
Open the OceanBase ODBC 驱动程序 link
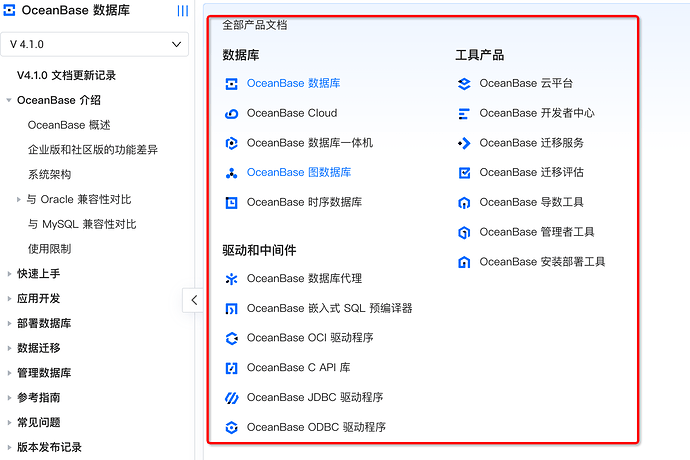[316, 427]
